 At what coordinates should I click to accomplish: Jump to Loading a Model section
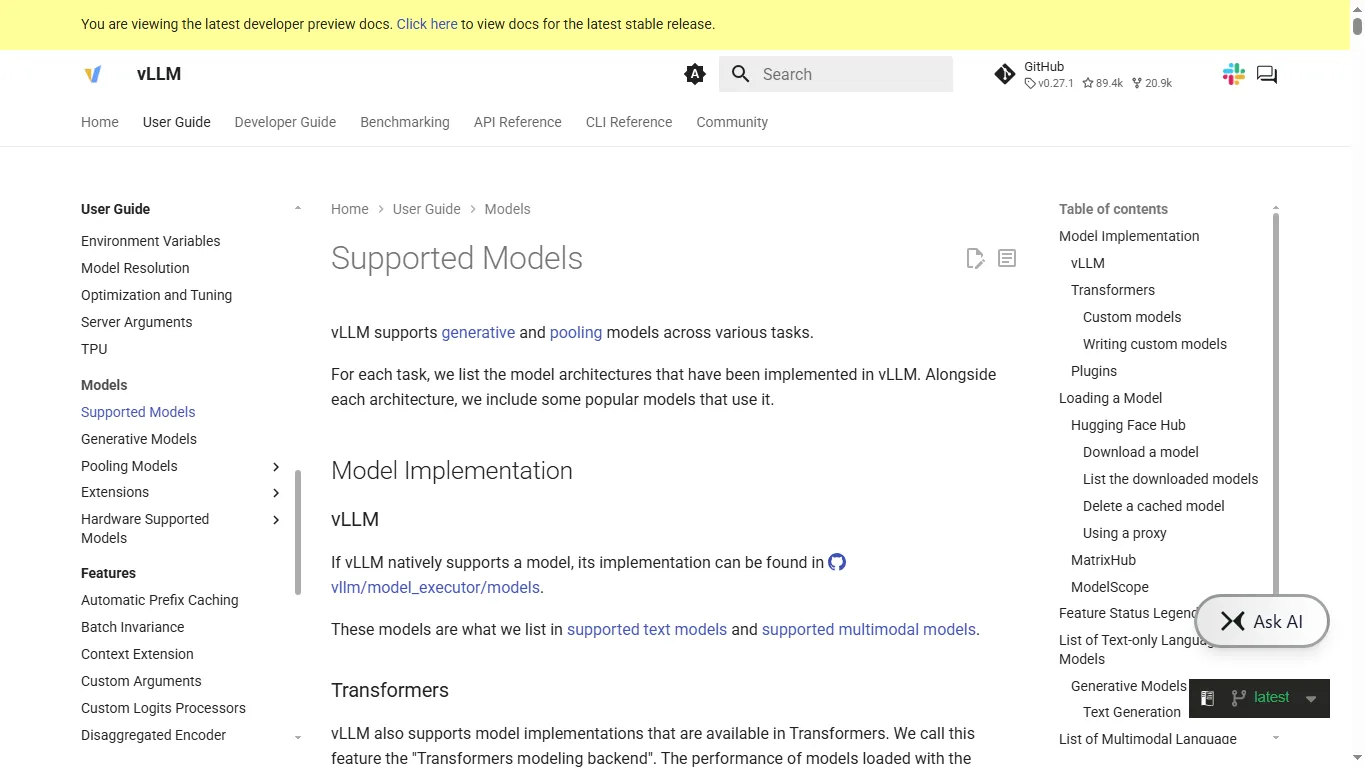(1111, 398)
